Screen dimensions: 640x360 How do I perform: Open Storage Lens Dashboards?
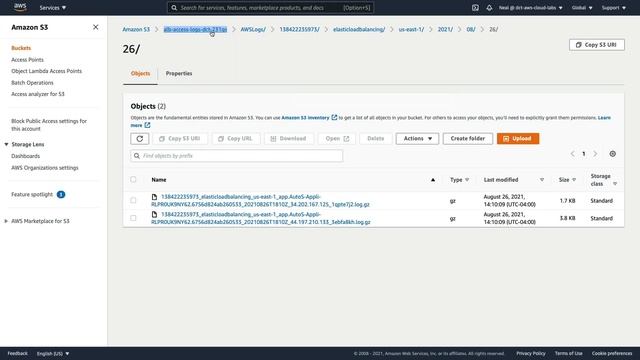26,156
